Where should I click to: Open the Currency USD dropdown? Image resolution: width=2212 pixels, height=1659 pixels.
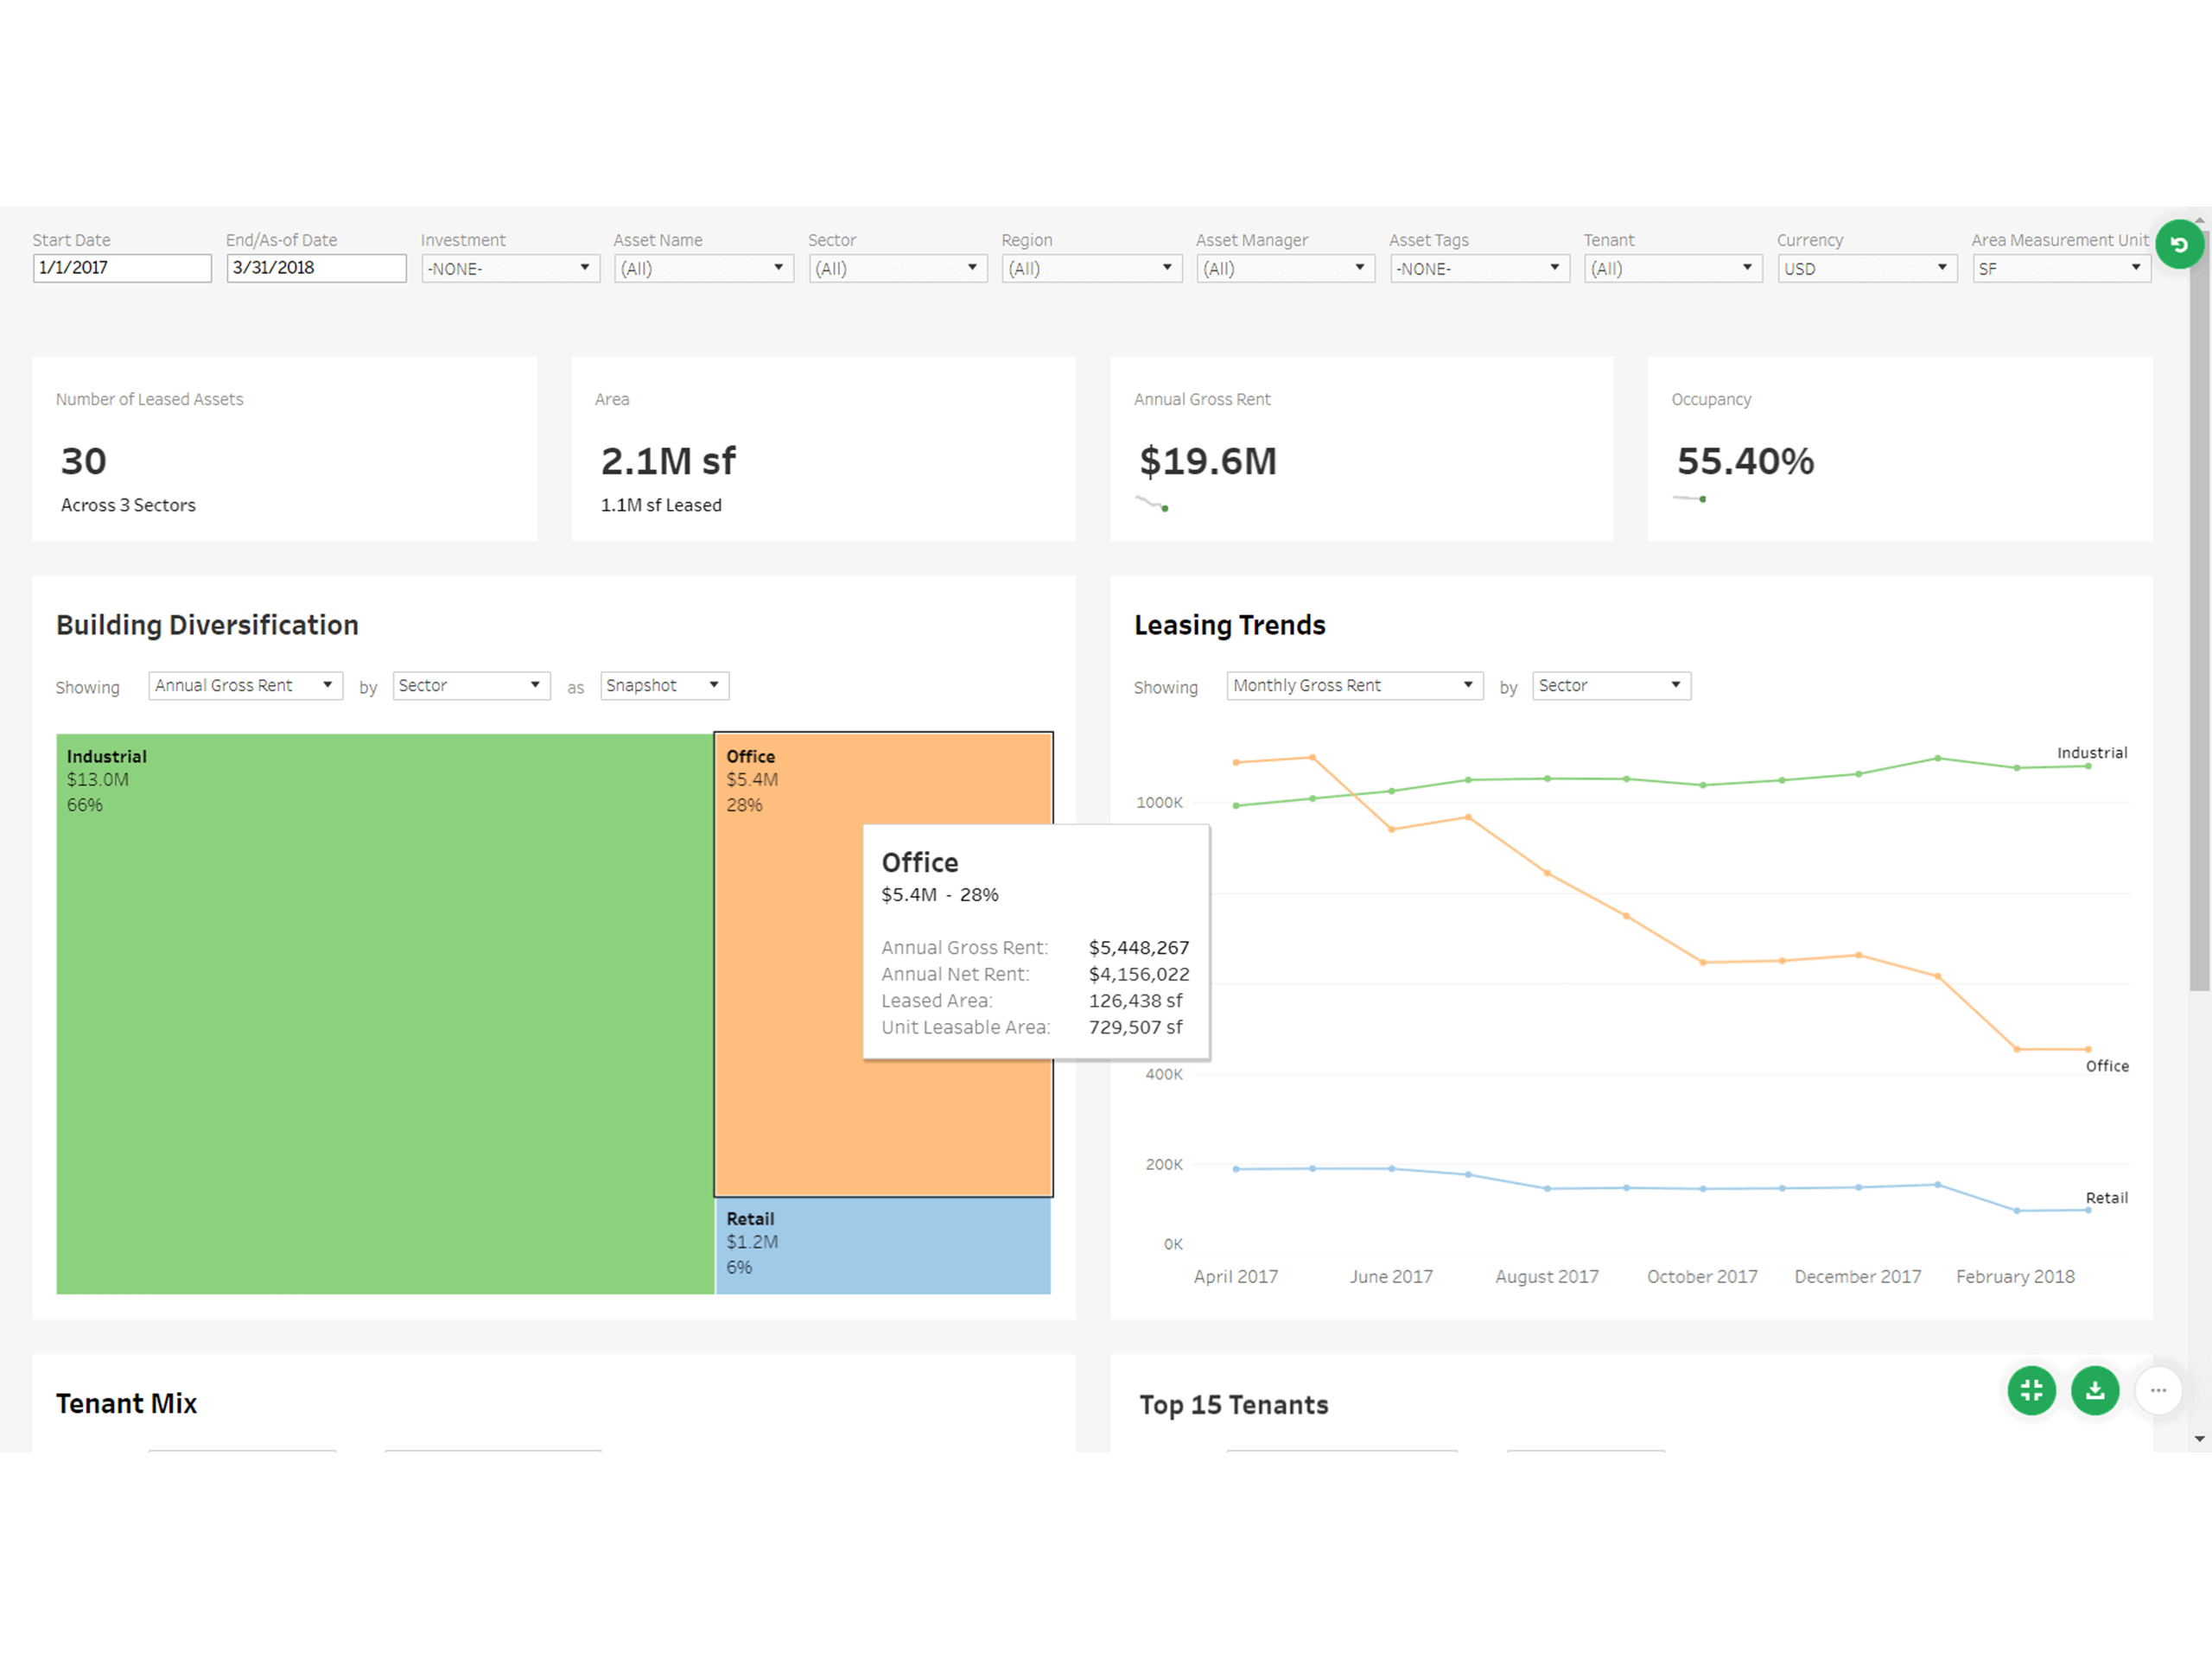[1866, 268]
